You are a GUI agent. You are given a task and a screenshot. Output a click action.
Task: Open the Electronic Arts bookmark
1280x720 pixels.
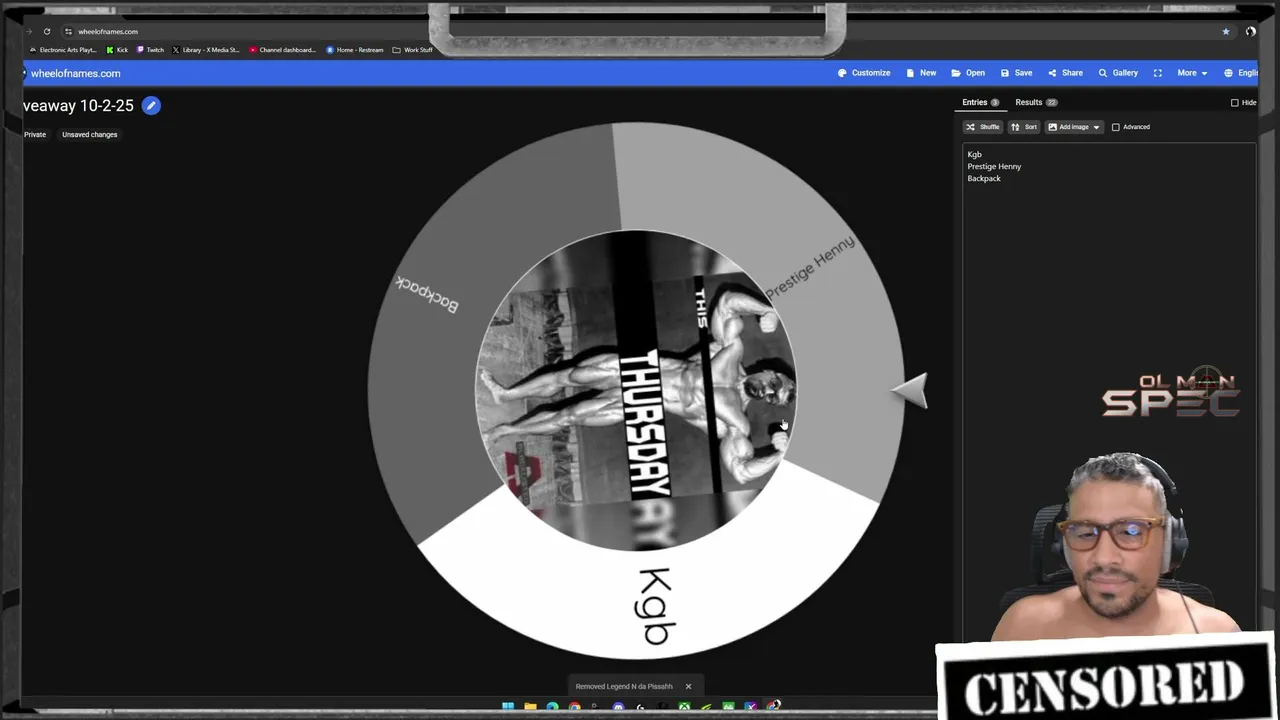coord(63,49)
